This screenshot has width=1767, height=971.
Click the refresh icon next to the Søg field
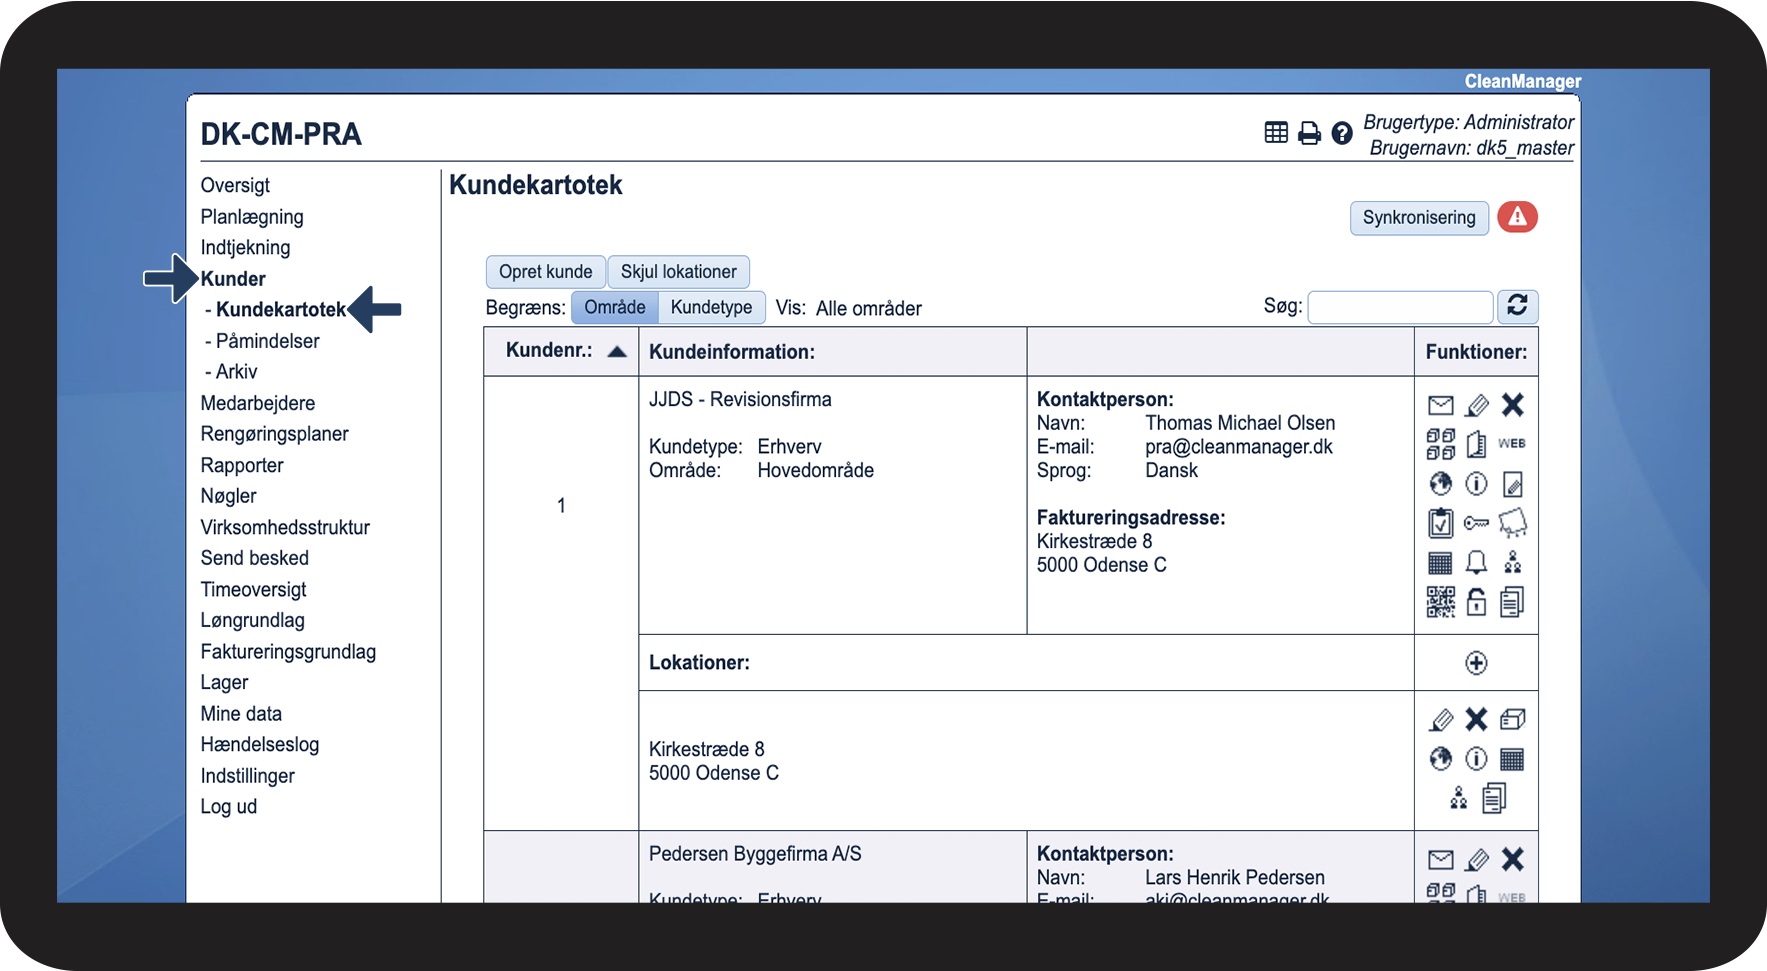point(1517,306)
